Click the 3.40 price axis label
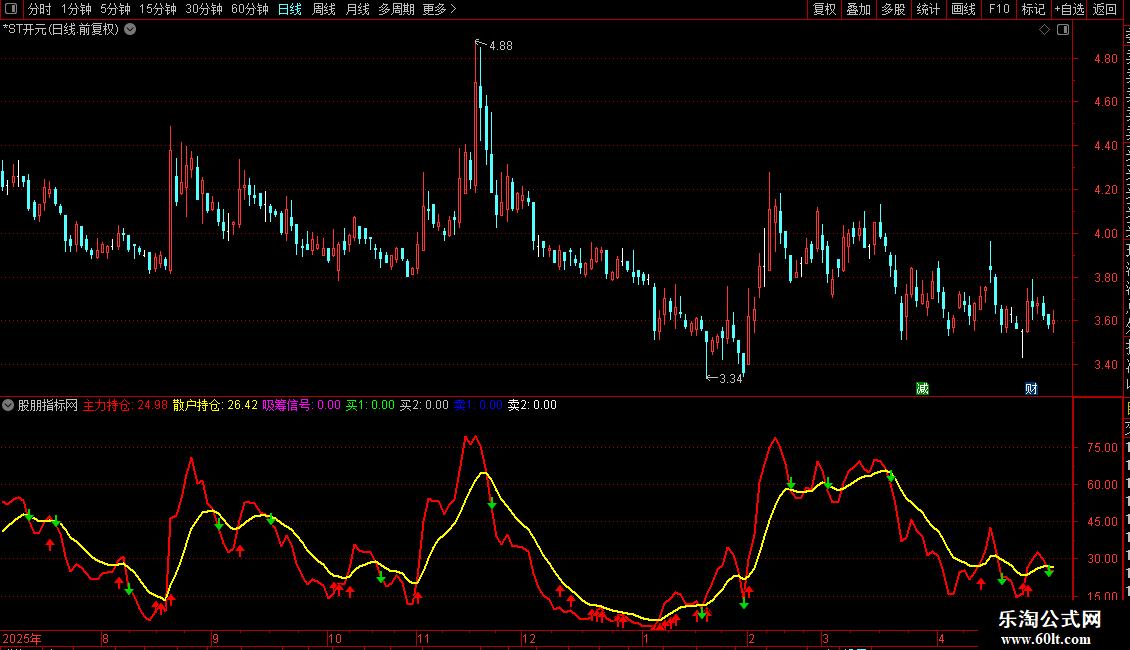Screen dimensions: 1130x650 (1105, 365)
